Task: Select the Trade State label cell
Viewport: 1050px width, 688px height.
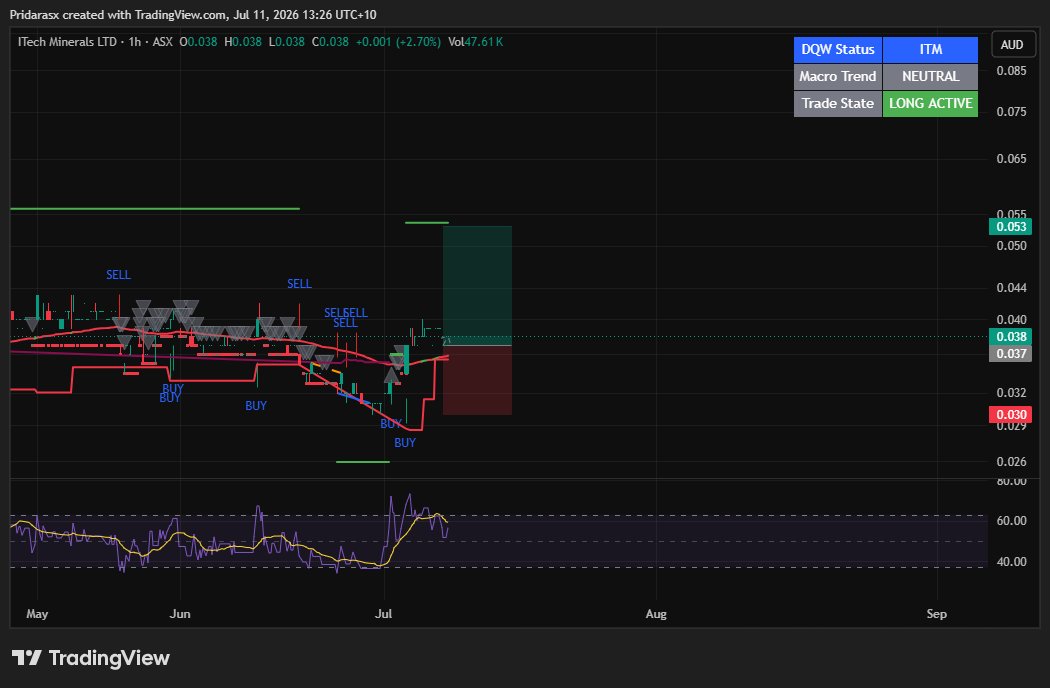Action: tap(838, 104)
